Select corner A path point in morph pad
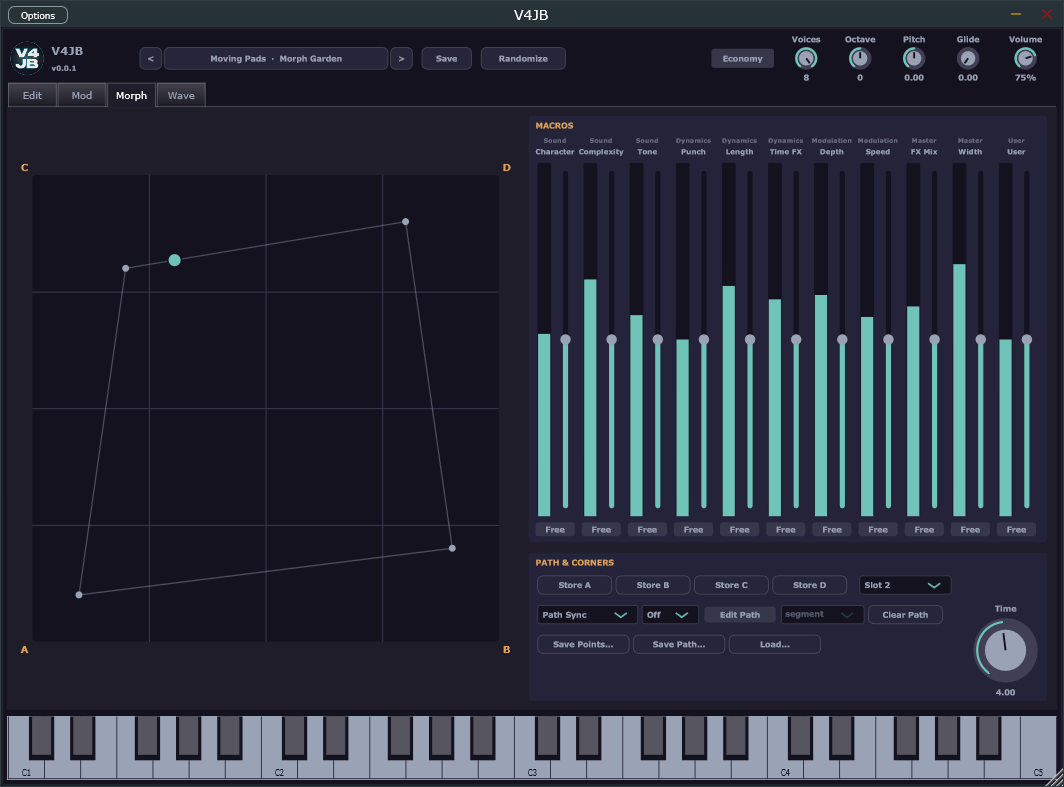 click(79, 595)
